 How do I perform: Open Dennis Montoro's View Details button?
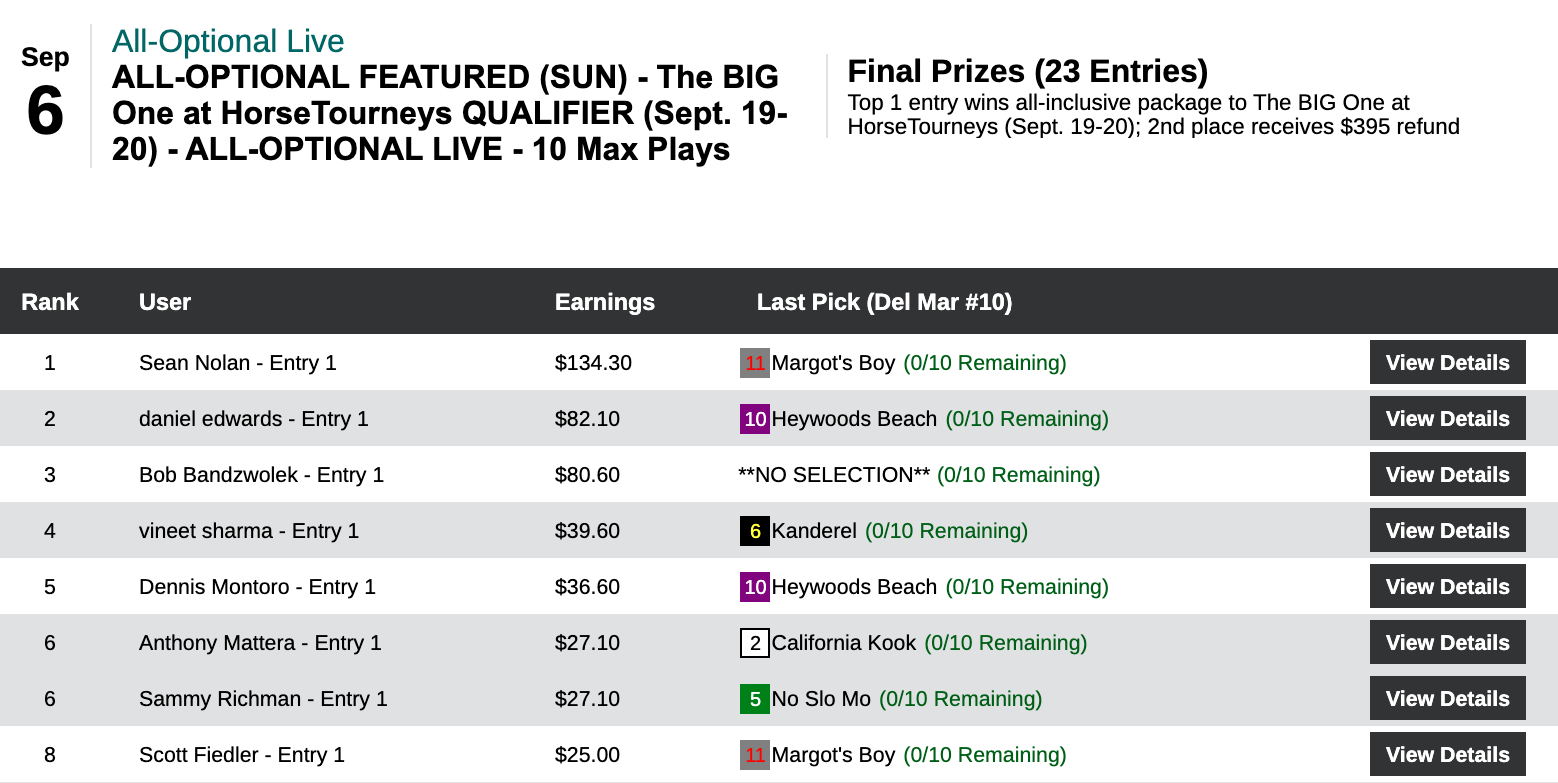click(1447, 587)
